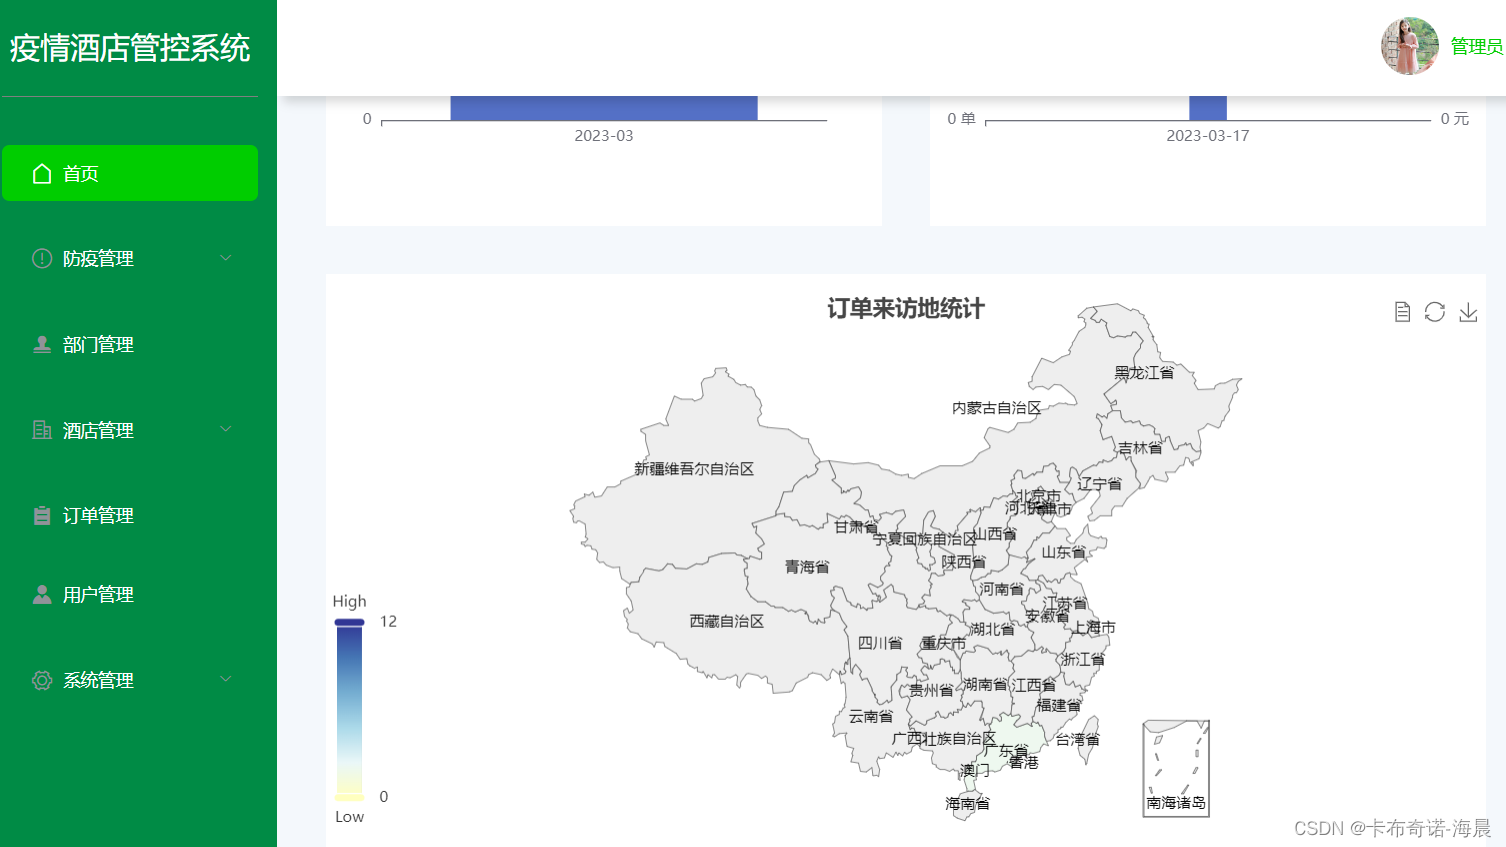
Task: Select 部门管理 in the sidebar
Action: (98, 344)
